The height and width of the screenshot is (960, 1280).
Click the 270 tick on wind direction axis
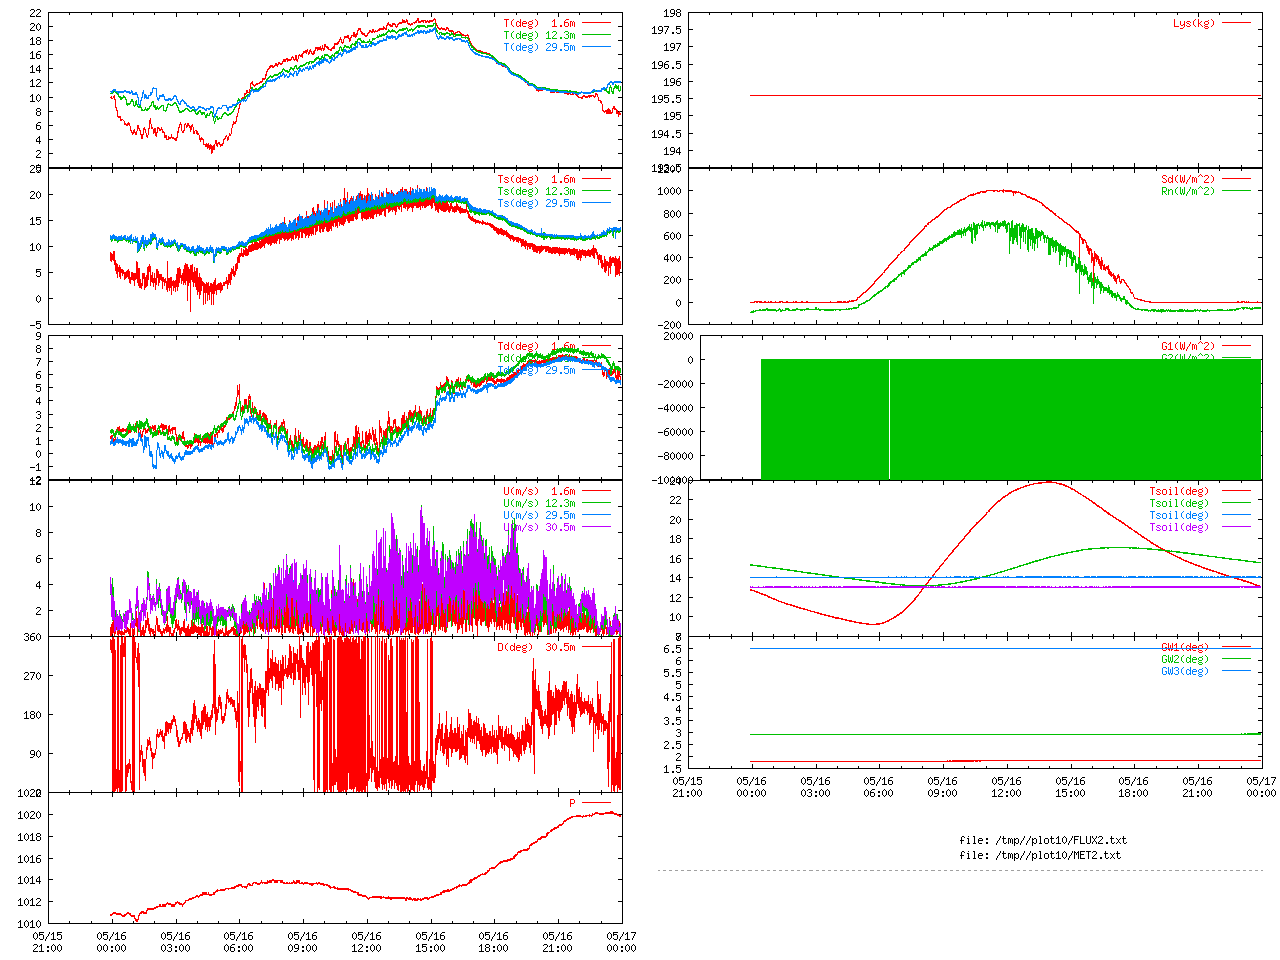click(x=33, y=676)
